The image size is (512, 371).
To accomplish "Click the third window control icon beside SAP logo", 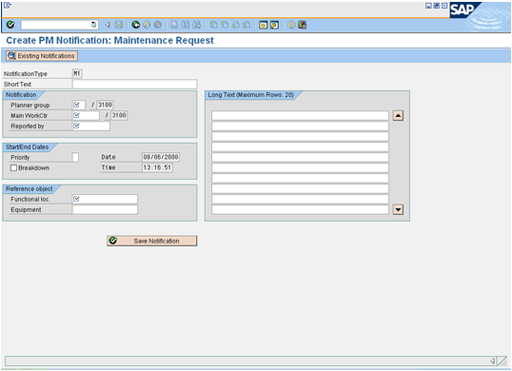I will tap(444, 6).
